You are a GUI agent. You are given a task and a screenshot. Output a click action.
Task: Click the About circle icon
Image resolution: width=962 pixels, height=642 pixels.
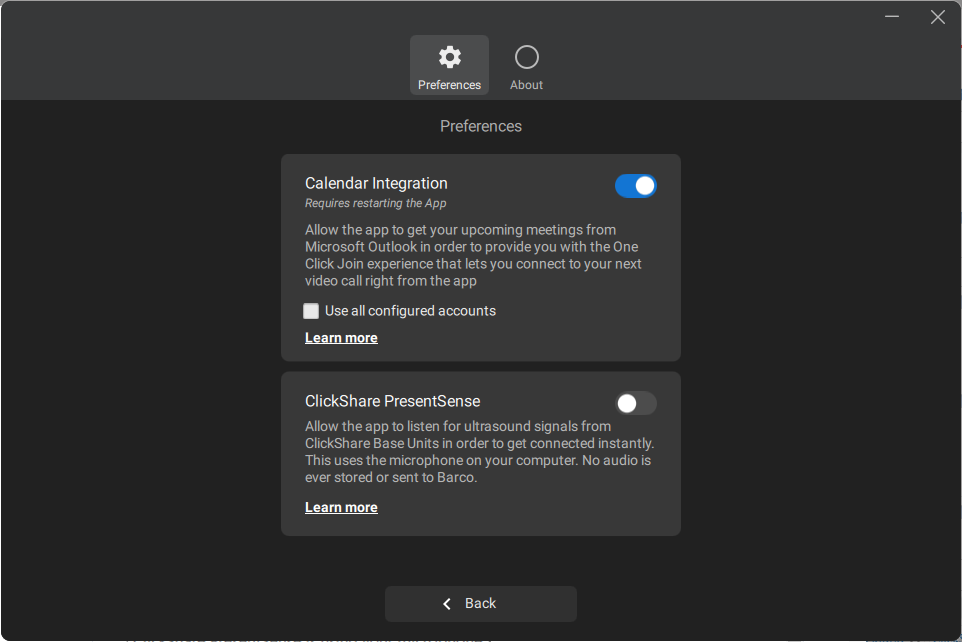(x=527, y=57)
